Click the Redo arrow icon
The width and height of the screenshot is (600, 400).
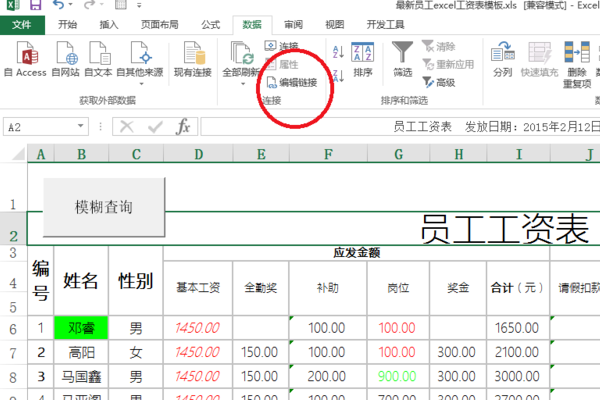(x=90, y=5)
